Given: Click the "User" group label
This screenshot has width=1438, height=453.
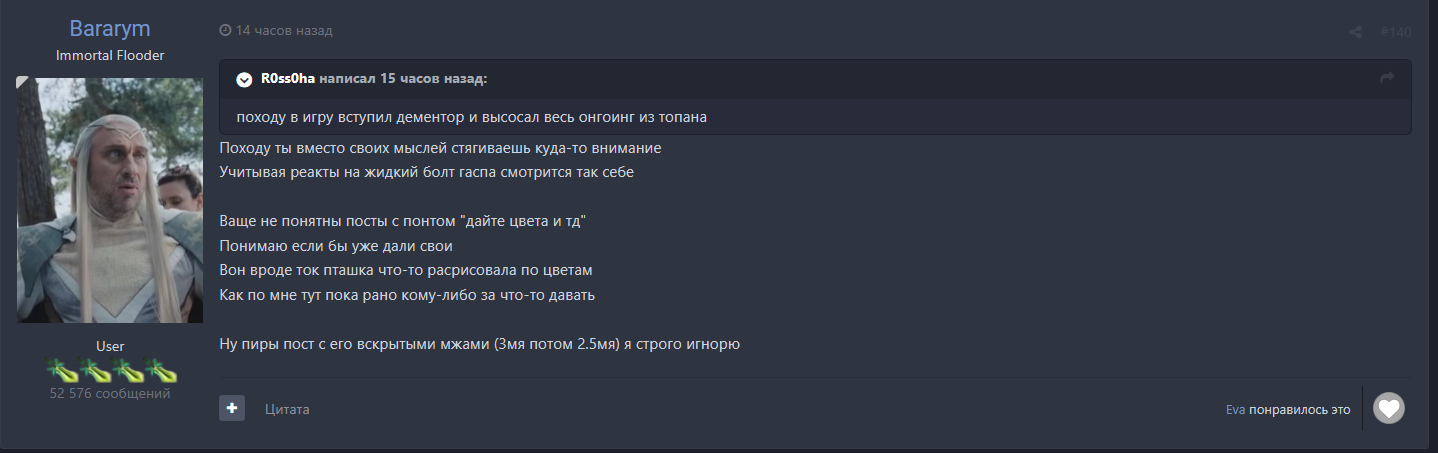Looking at the screenshot, I should (110, 346).
